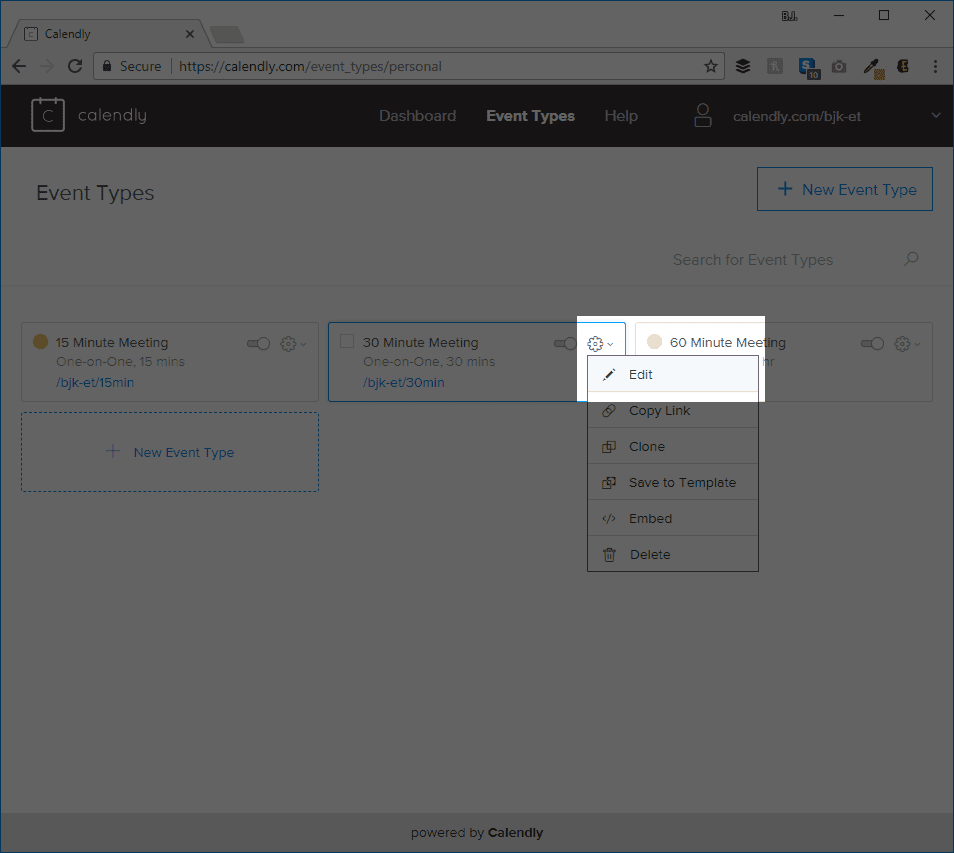954x853 pixels.
Task: Close the Calendly browser tab
Action: point(190,34)
